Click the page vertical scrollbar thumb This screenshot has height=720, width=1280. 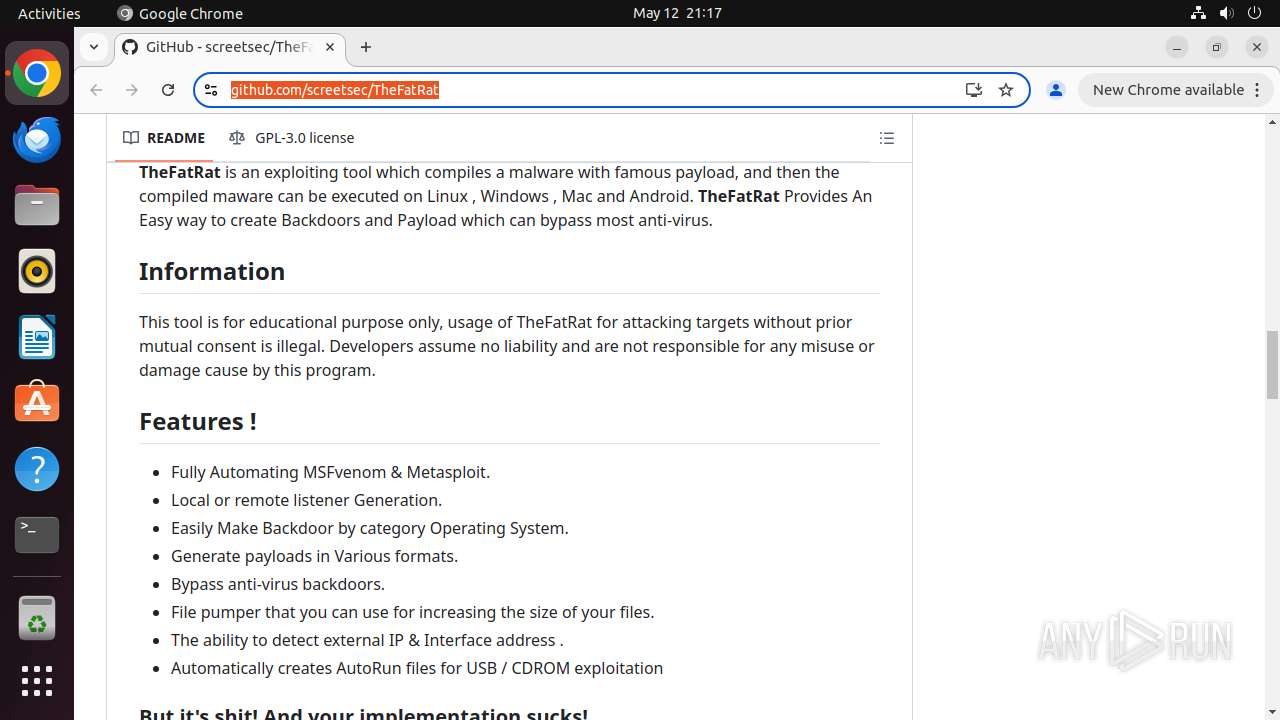[1272, 365]
